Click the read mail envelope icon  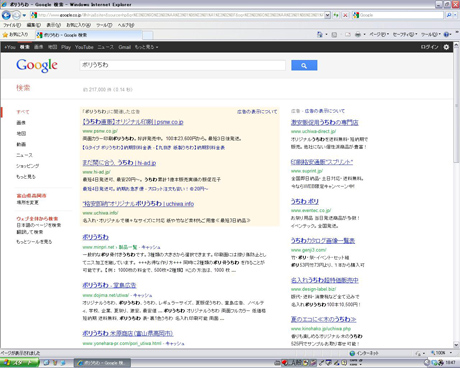coord(348,35)
